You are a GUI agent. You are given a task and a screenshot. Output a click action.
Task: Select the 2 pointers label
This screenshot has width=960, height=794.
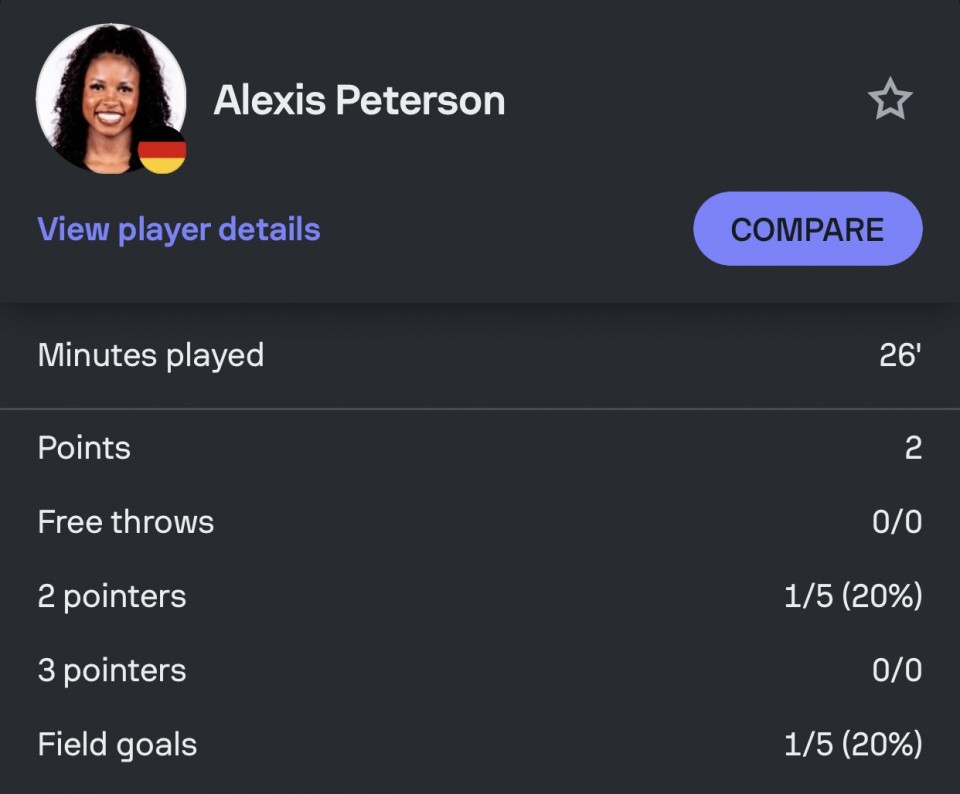click(x=111, y=597)
